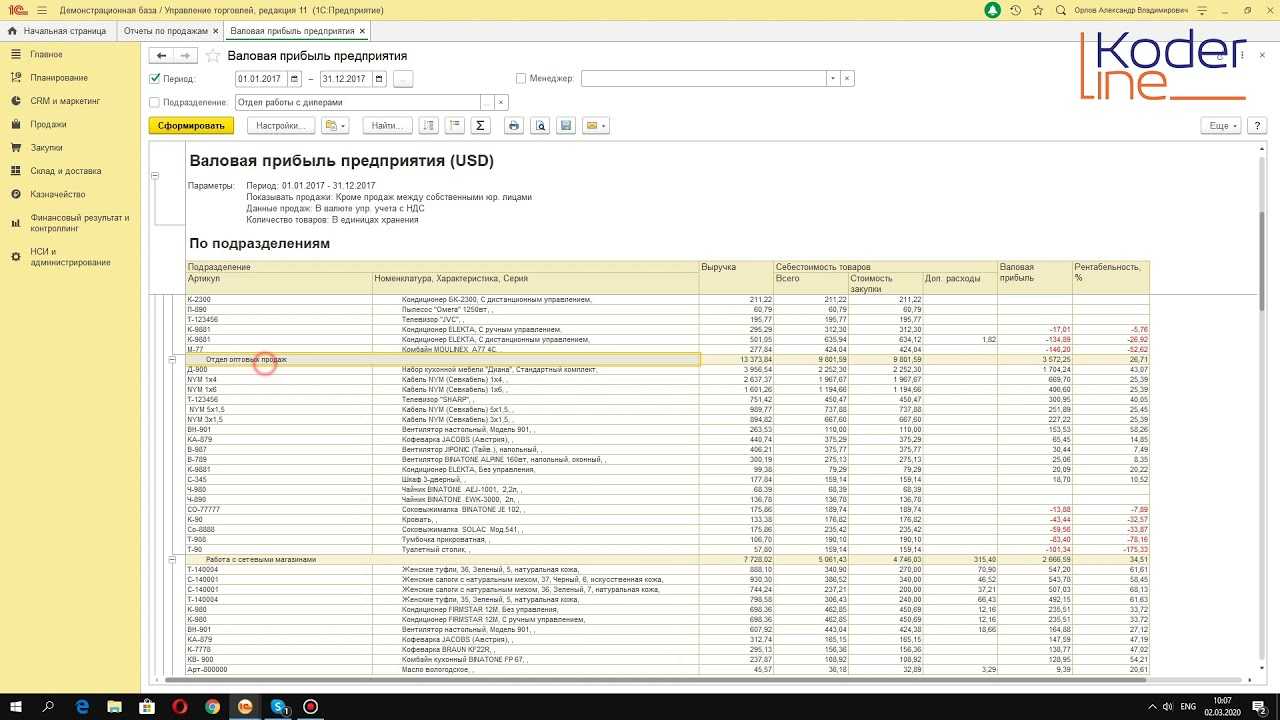Open print preview icon
The image size is (1280, 720).
(540, 126)
